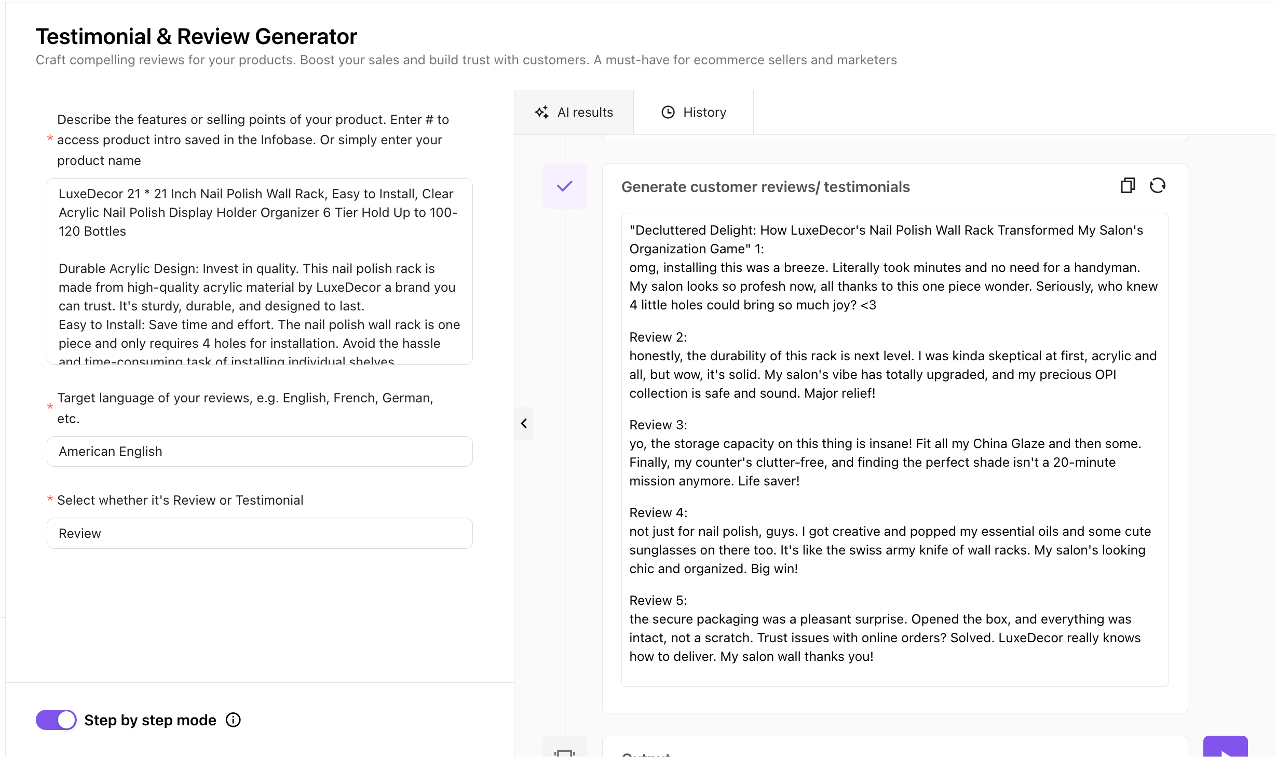Click the info icon next to Step by step mode

(232, 719)
